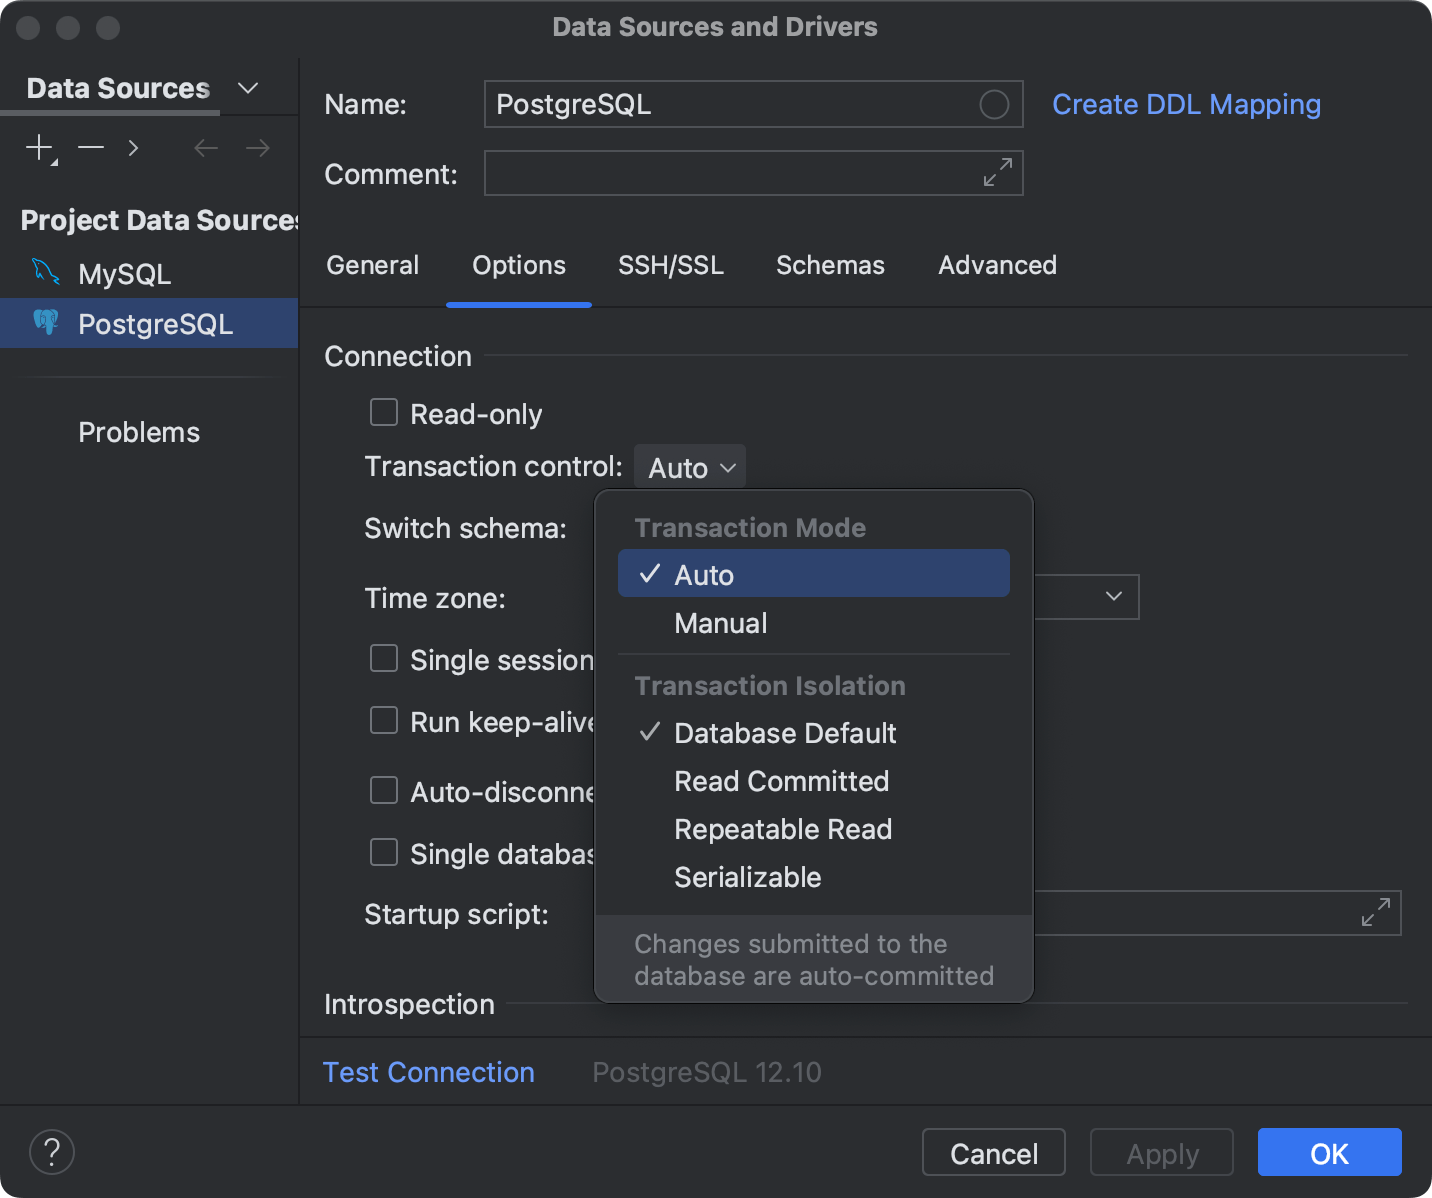The image size is (1432, 1198).
Task: Switch to the SSH/SSL tab
Action: (x=671, y=265)
